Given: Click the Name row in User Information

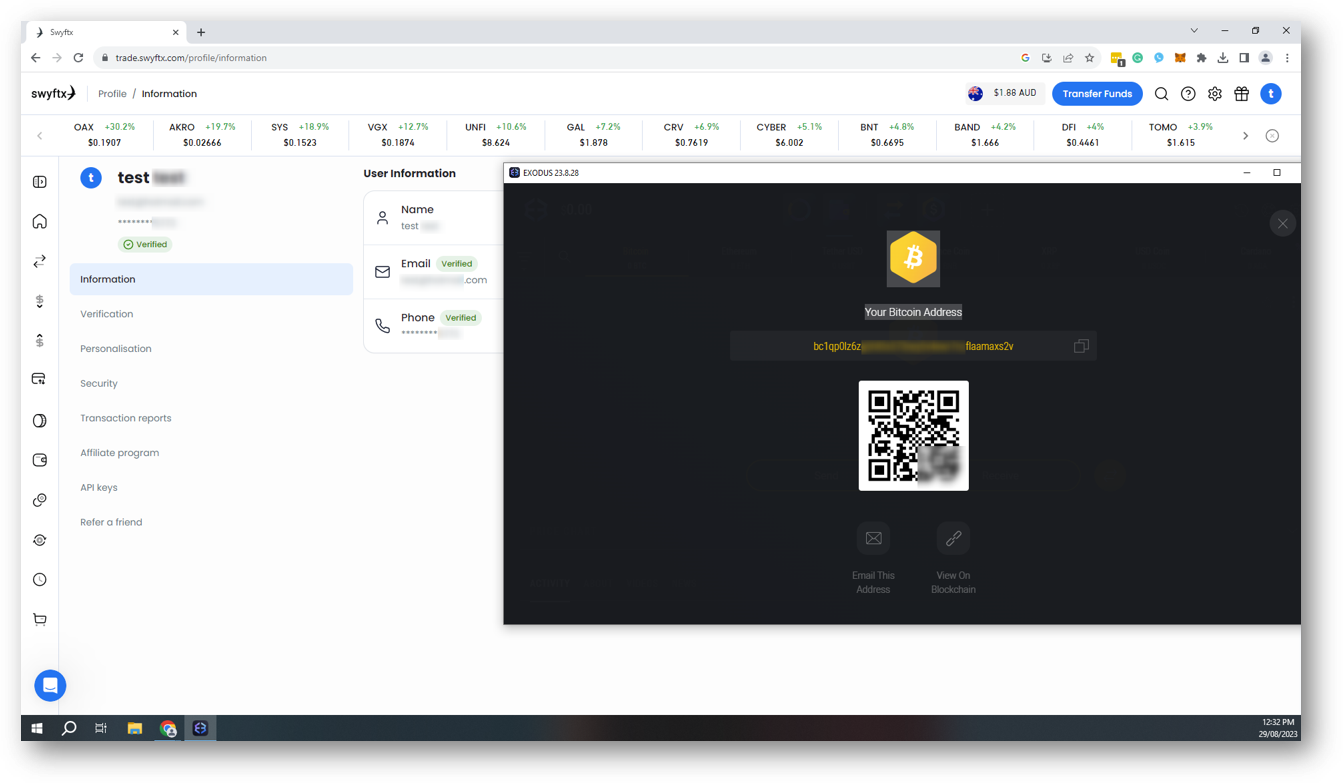Looking at the screenshot, I should [434, 217].
